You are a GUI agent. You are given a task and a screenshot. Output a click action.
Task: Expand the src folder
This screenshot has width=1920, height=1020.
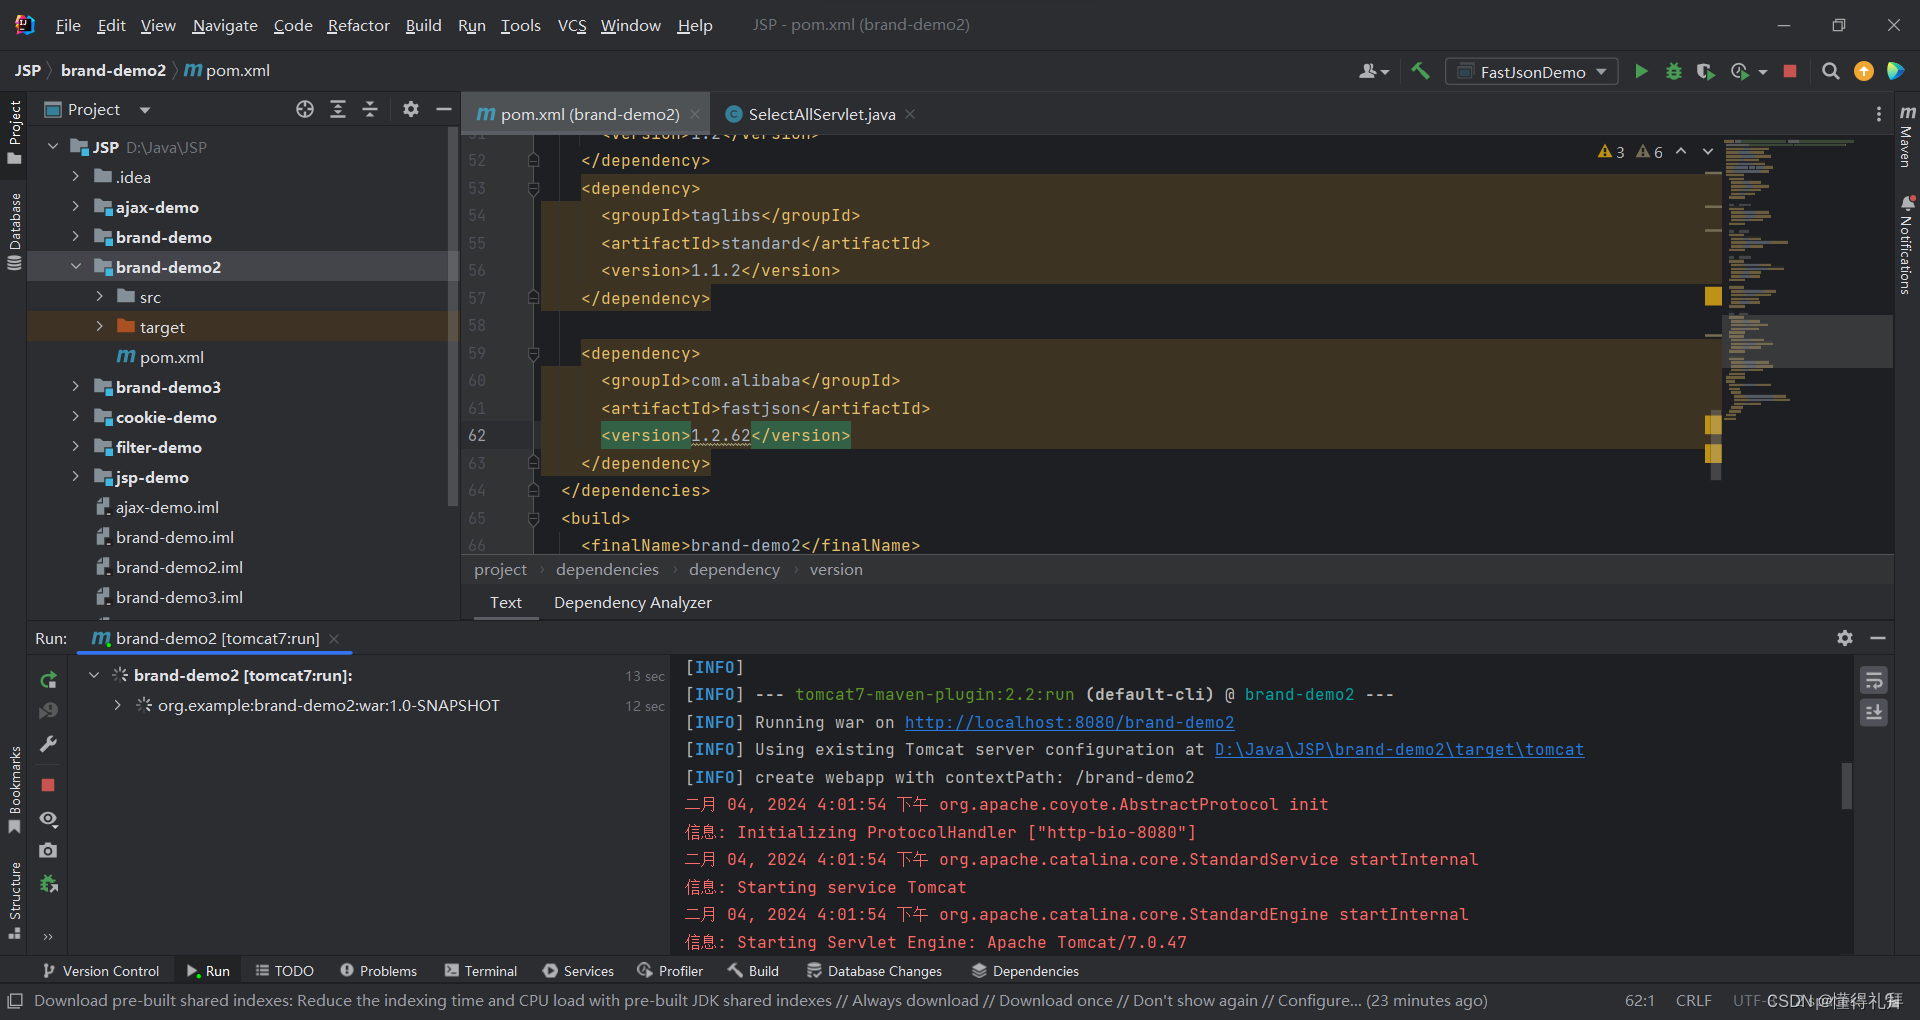(99, 297)
